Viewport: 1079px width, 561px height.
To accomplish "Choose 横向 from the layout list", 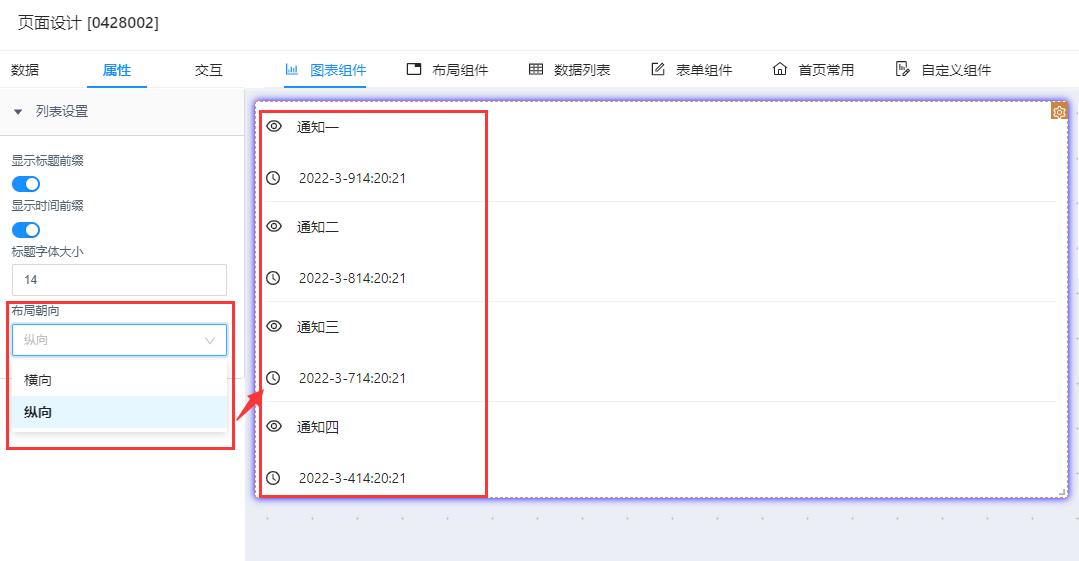I will (x=119, y=380).
